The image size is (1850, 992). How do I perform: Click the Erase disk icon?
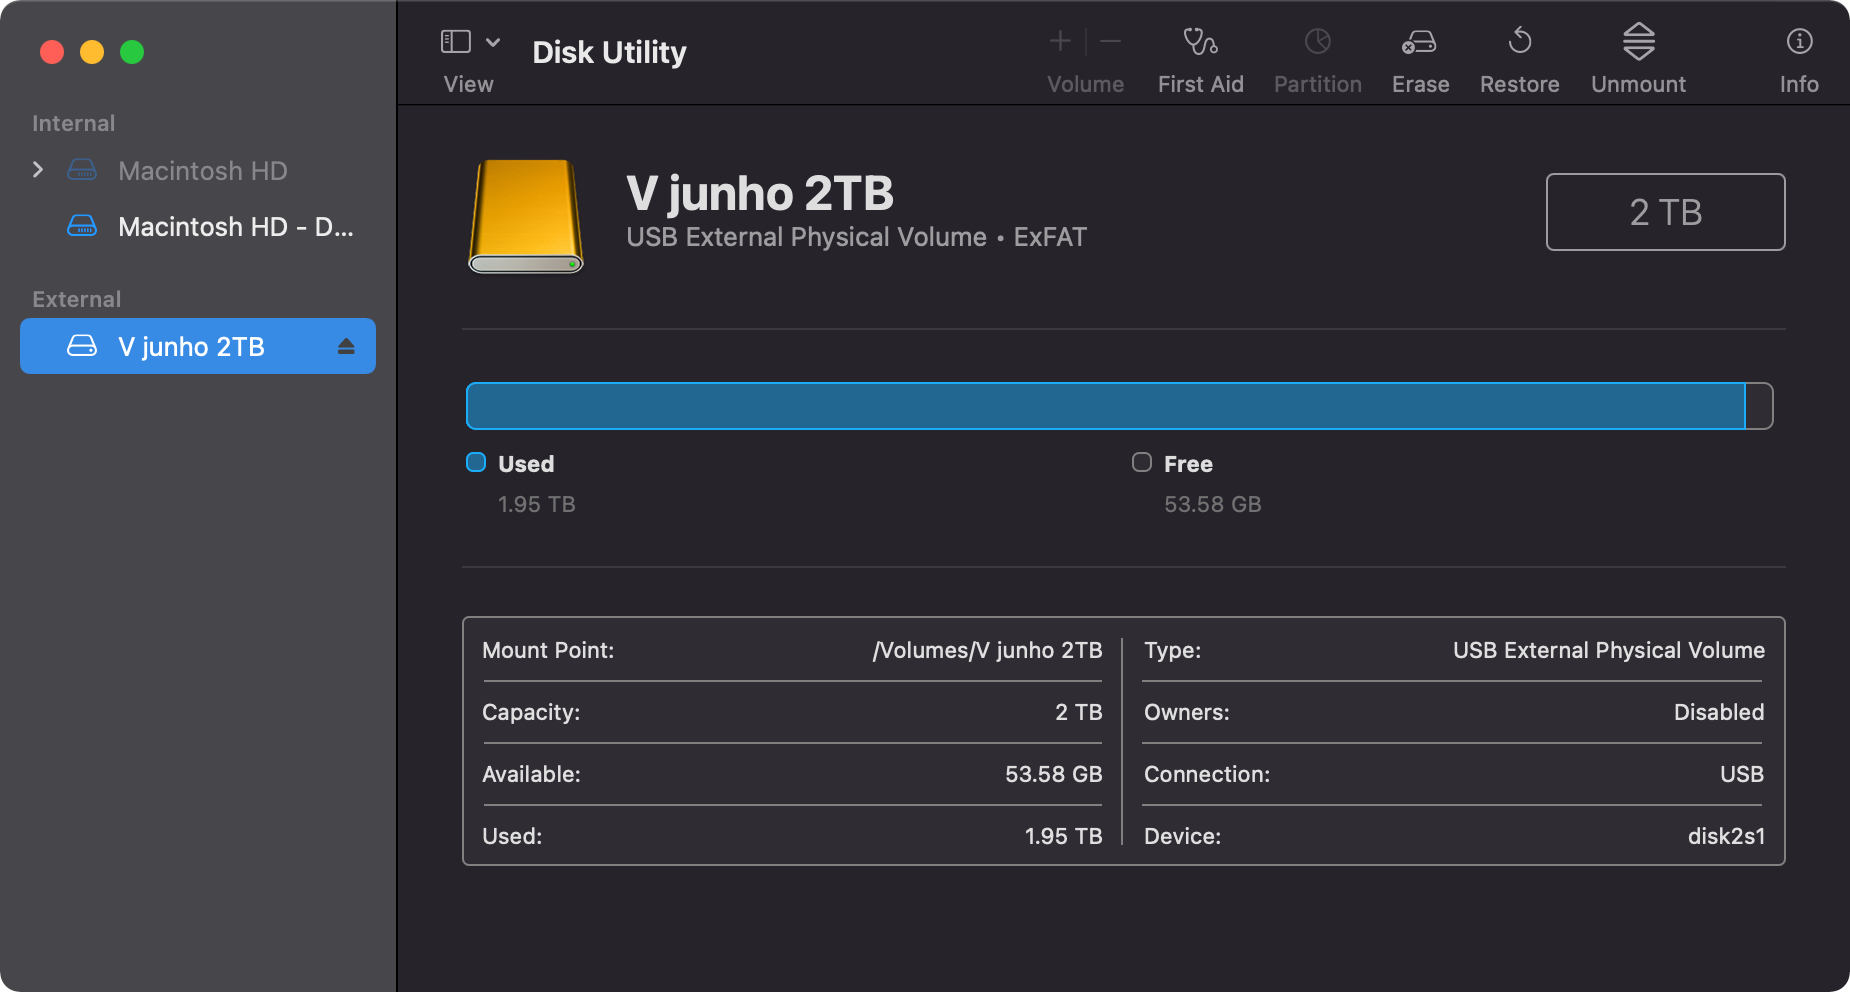[1419, 41]
